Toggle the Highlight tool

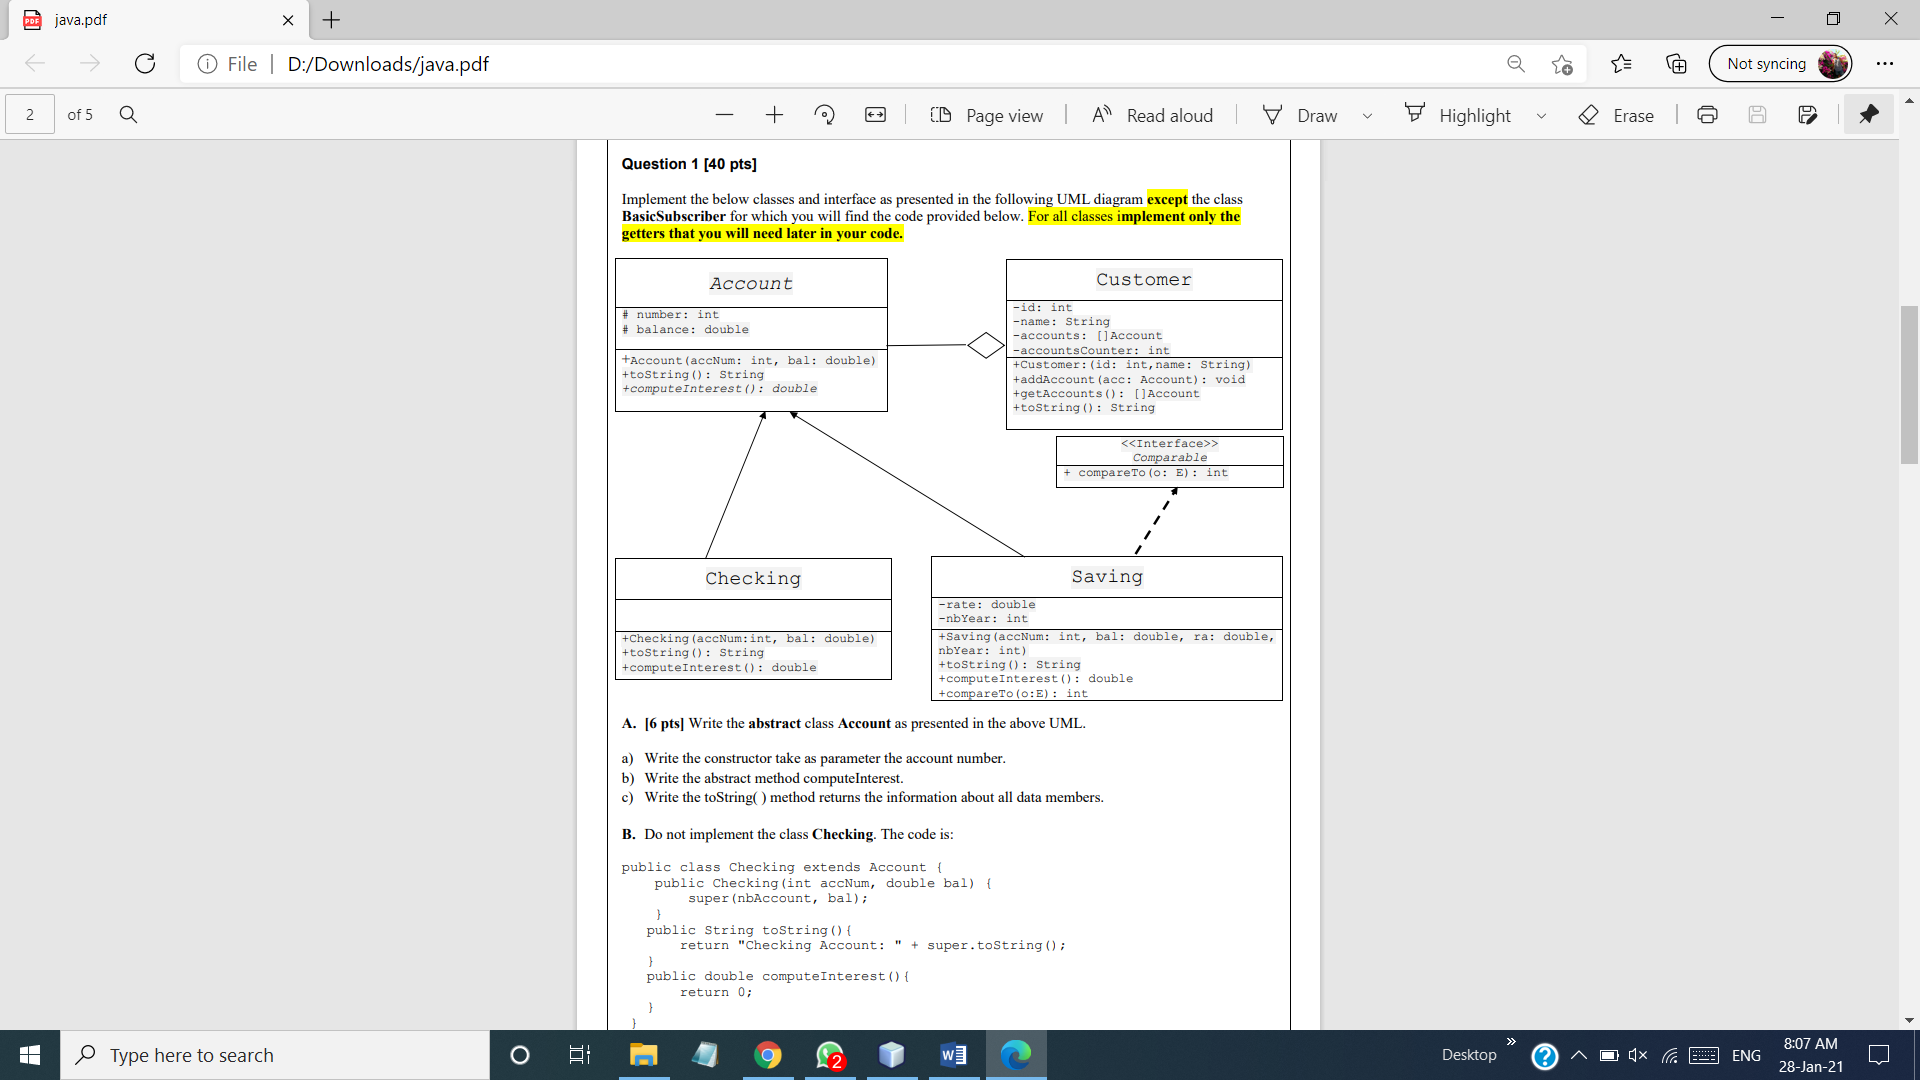tap(1459, 114)
